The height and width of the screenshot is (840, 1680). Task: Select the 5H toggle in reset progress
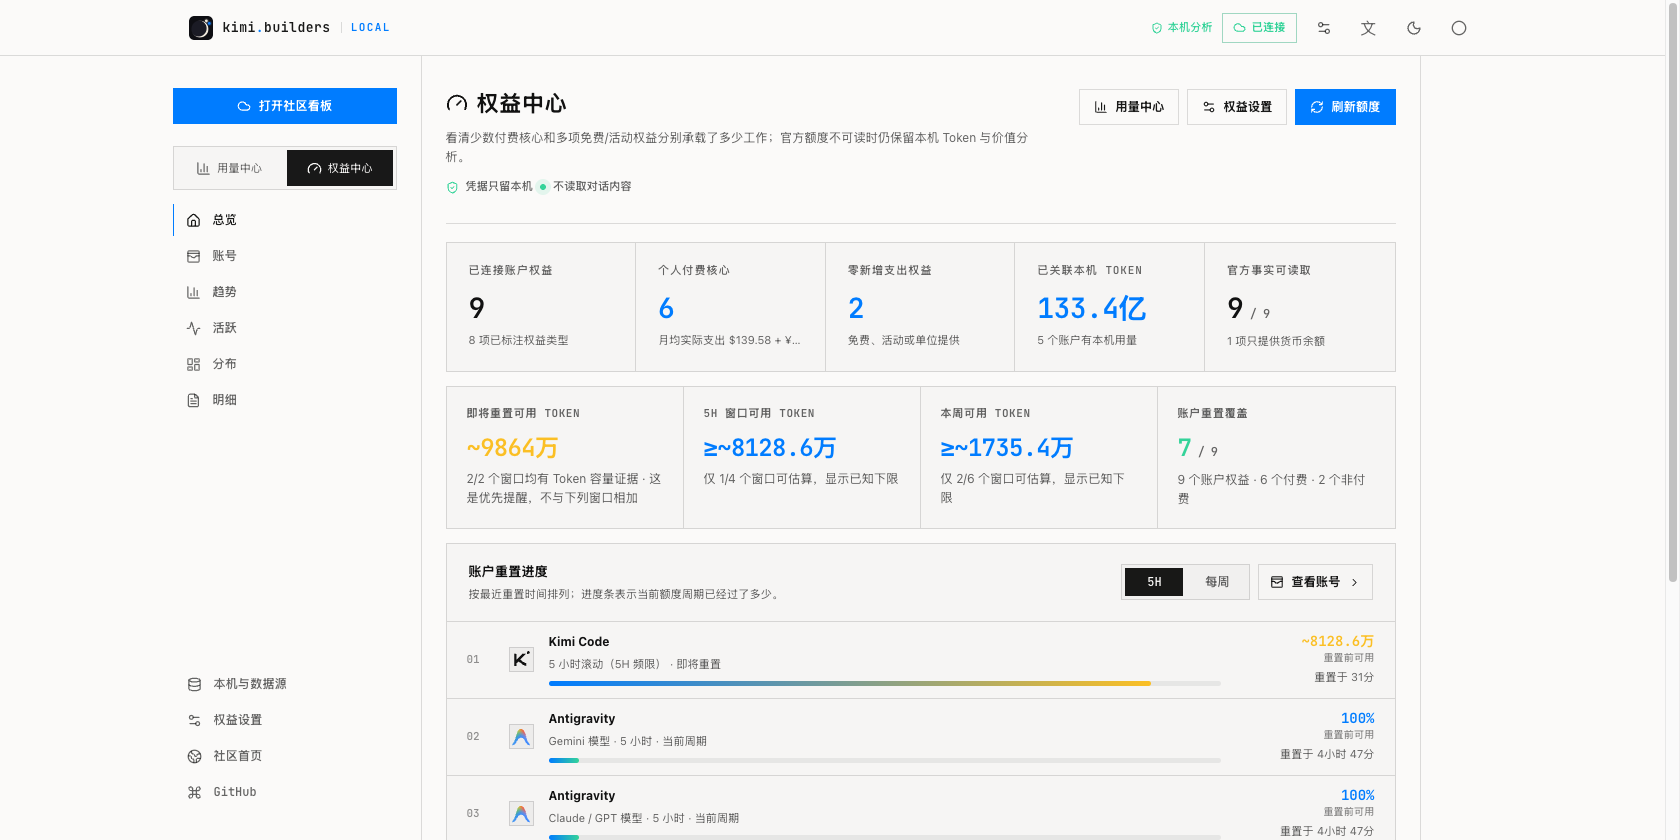coord(1154,582)
